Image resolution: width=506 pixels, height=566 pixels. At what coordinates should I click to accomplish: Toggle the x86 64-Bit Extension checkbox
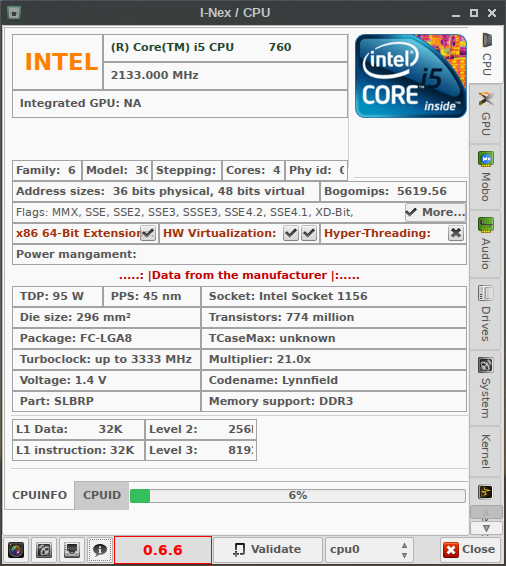pyautogui.click(x=148, y=233)
